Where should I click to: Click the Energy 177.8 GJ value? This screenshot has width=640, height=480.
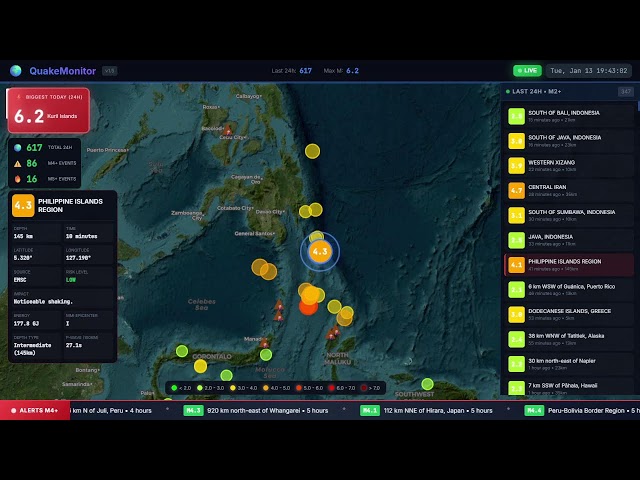[27, 323]
